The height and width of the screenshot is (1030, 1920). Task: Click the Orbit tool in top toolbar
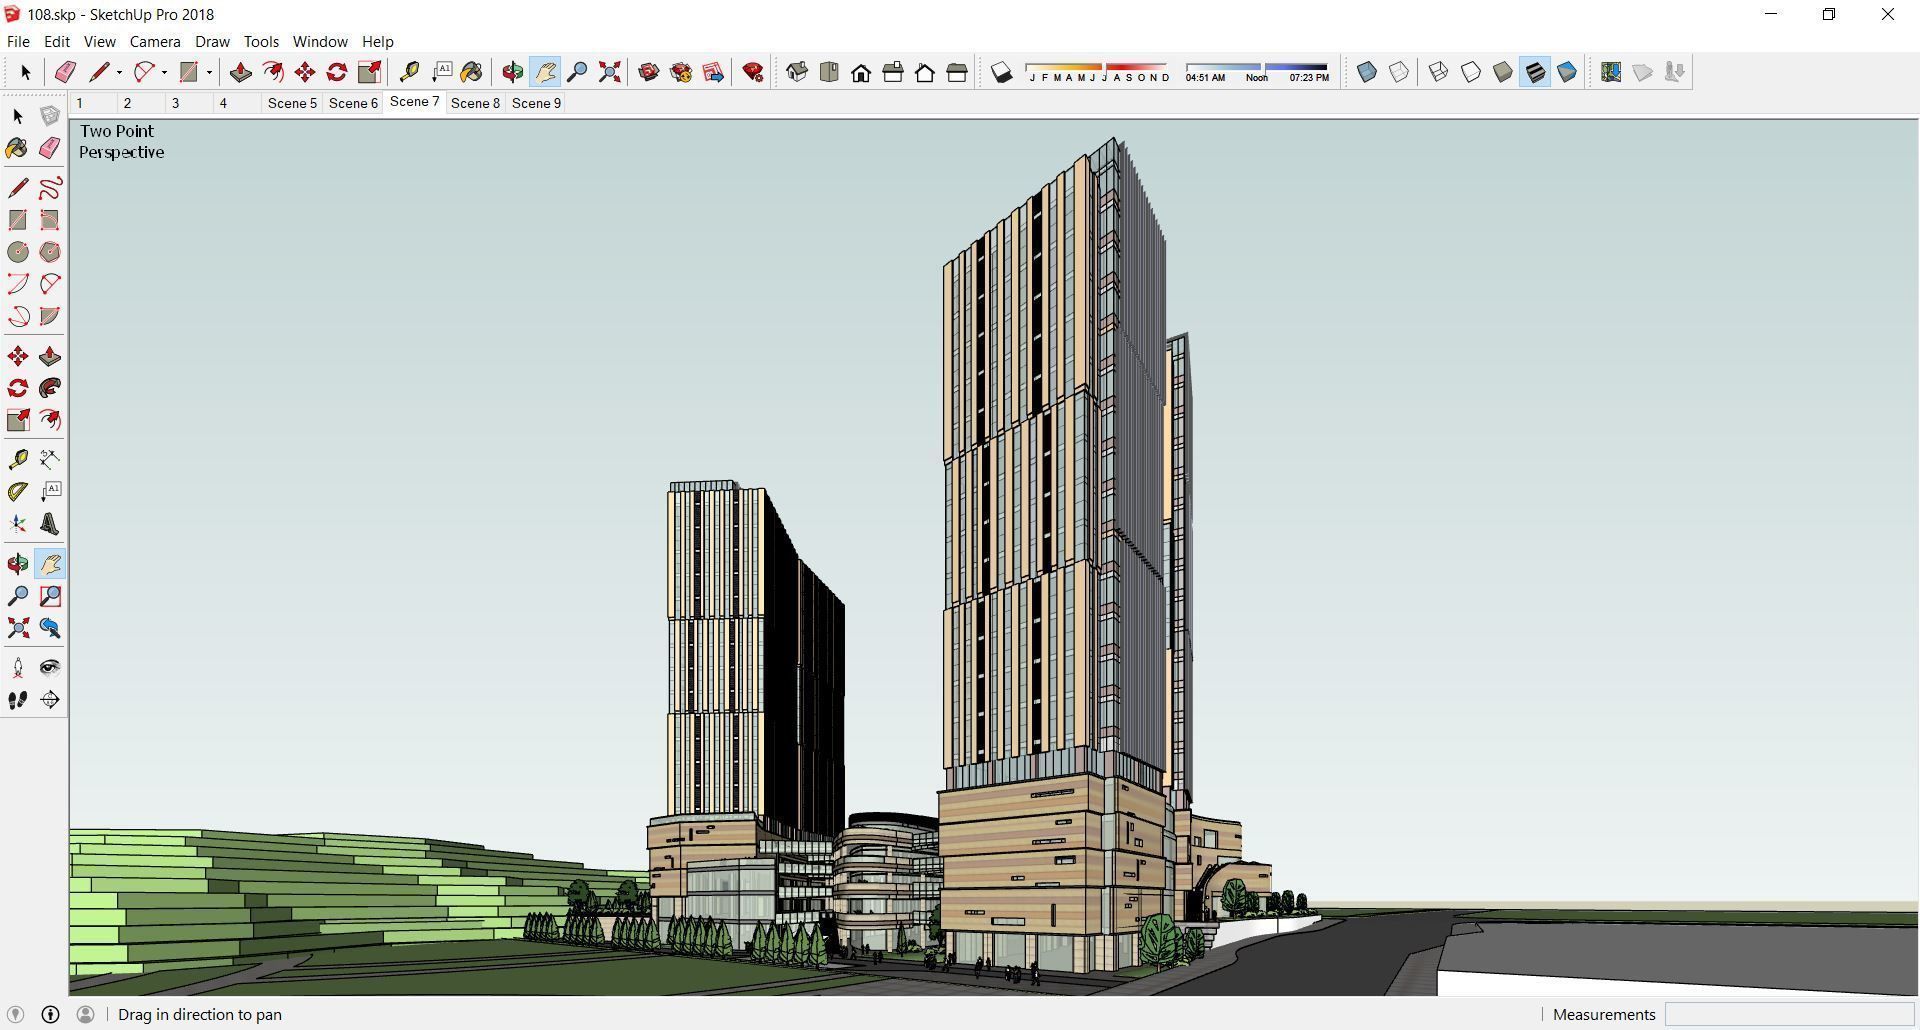pos(513,72)
